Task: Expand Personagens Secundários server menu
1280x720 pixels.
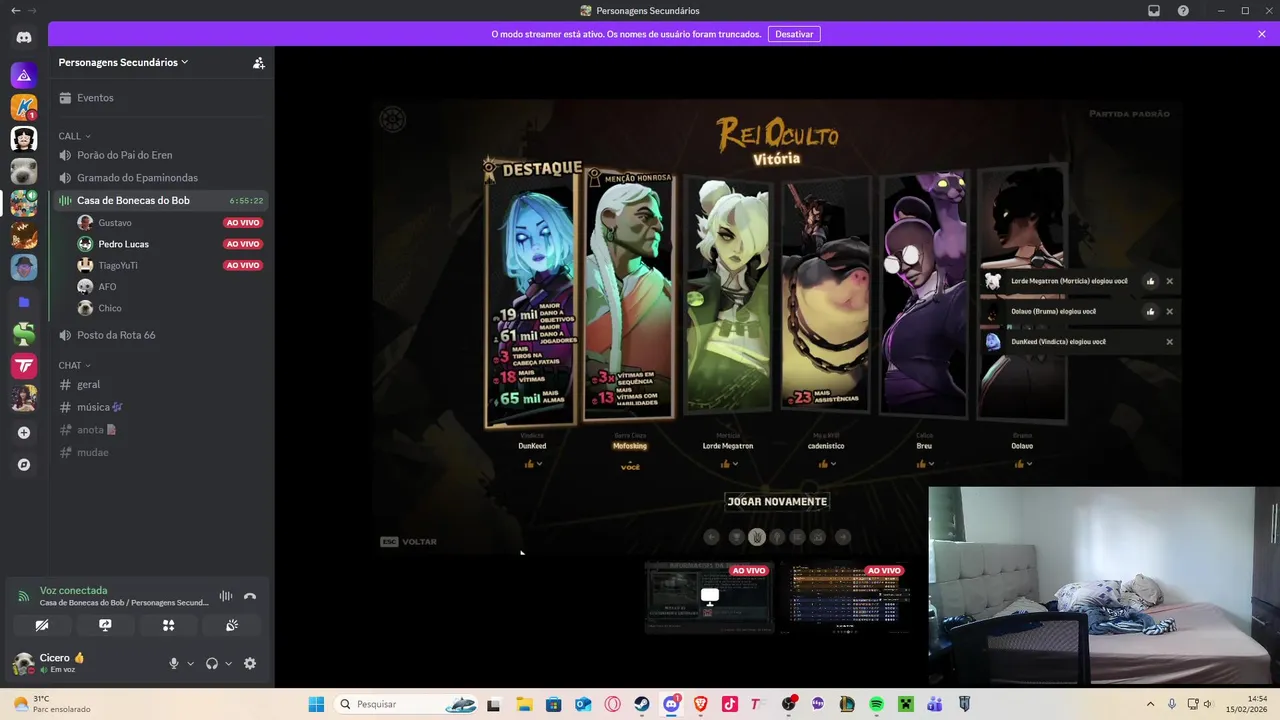Action: (123, 62)
